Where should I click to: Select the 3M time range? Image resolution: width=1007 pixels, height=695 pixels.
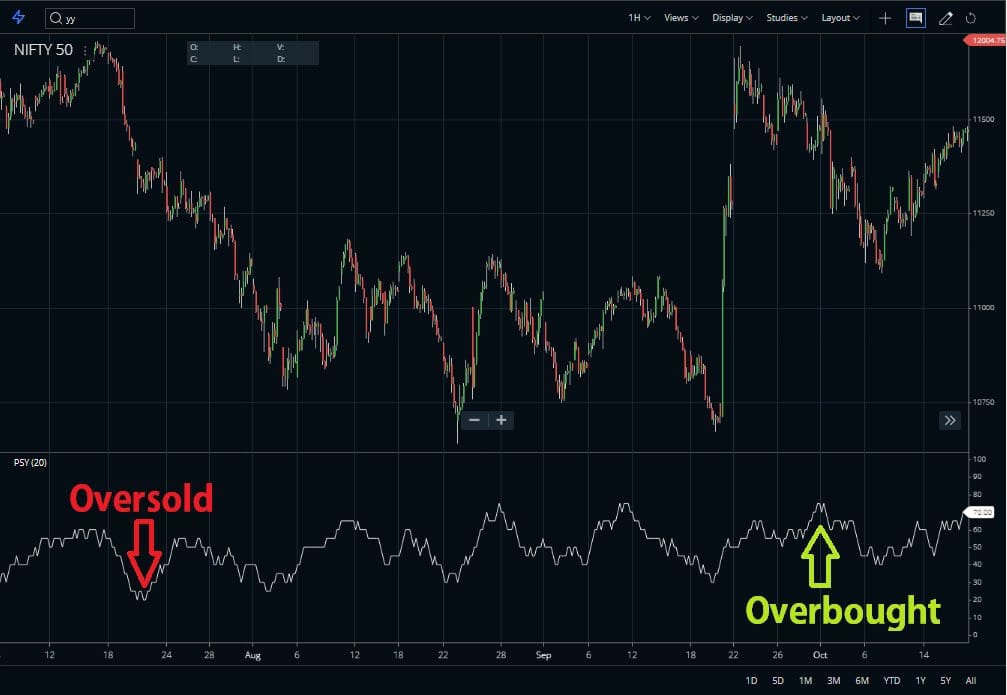pyautogui.click(x=834, y=680)
